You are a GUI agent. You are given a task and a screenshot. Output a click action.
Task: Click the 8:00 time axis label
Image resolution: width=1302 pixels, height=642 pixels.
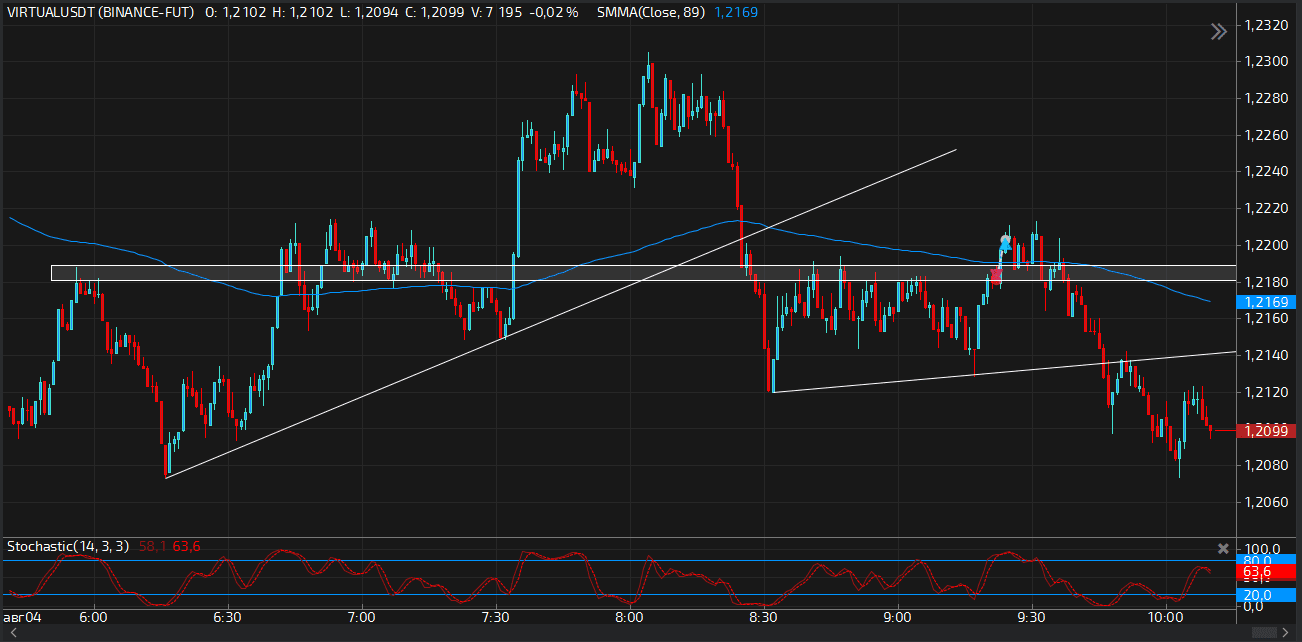tap(630, 617)
